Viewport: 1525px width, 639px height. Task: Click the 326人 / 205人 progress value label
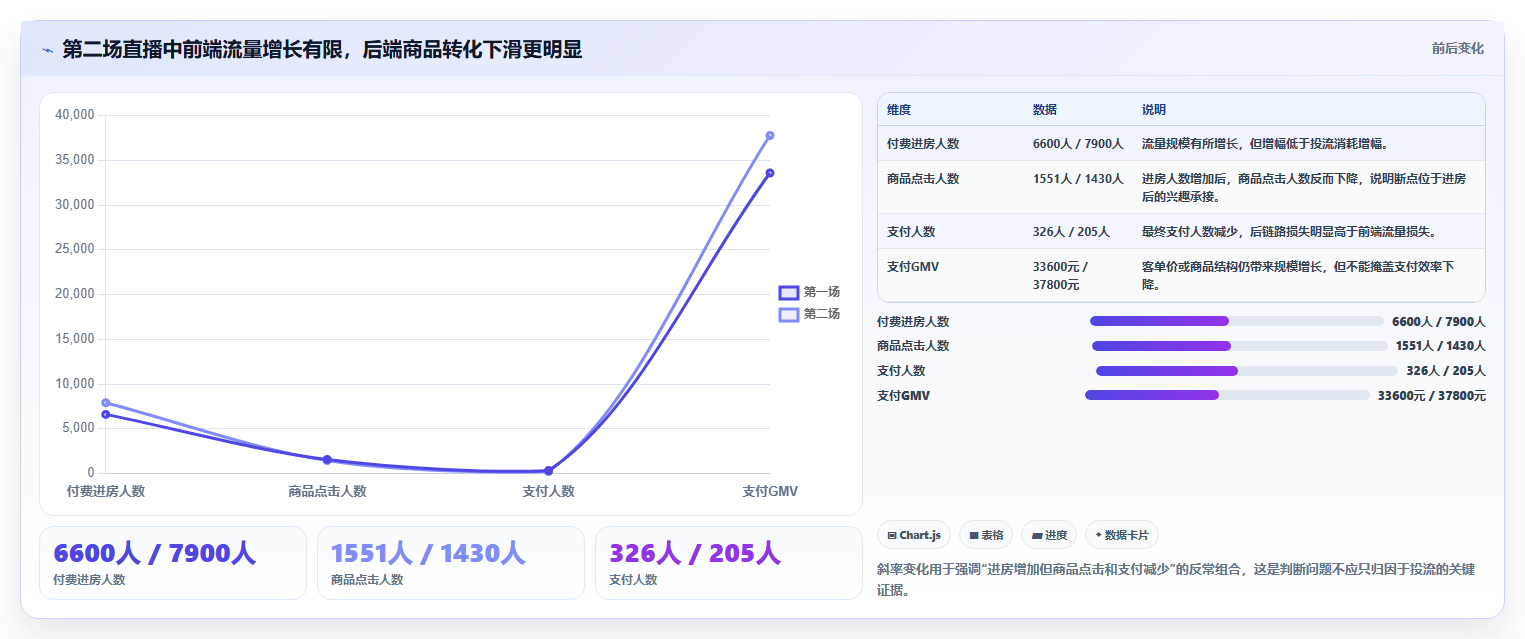coord(1446,371)
